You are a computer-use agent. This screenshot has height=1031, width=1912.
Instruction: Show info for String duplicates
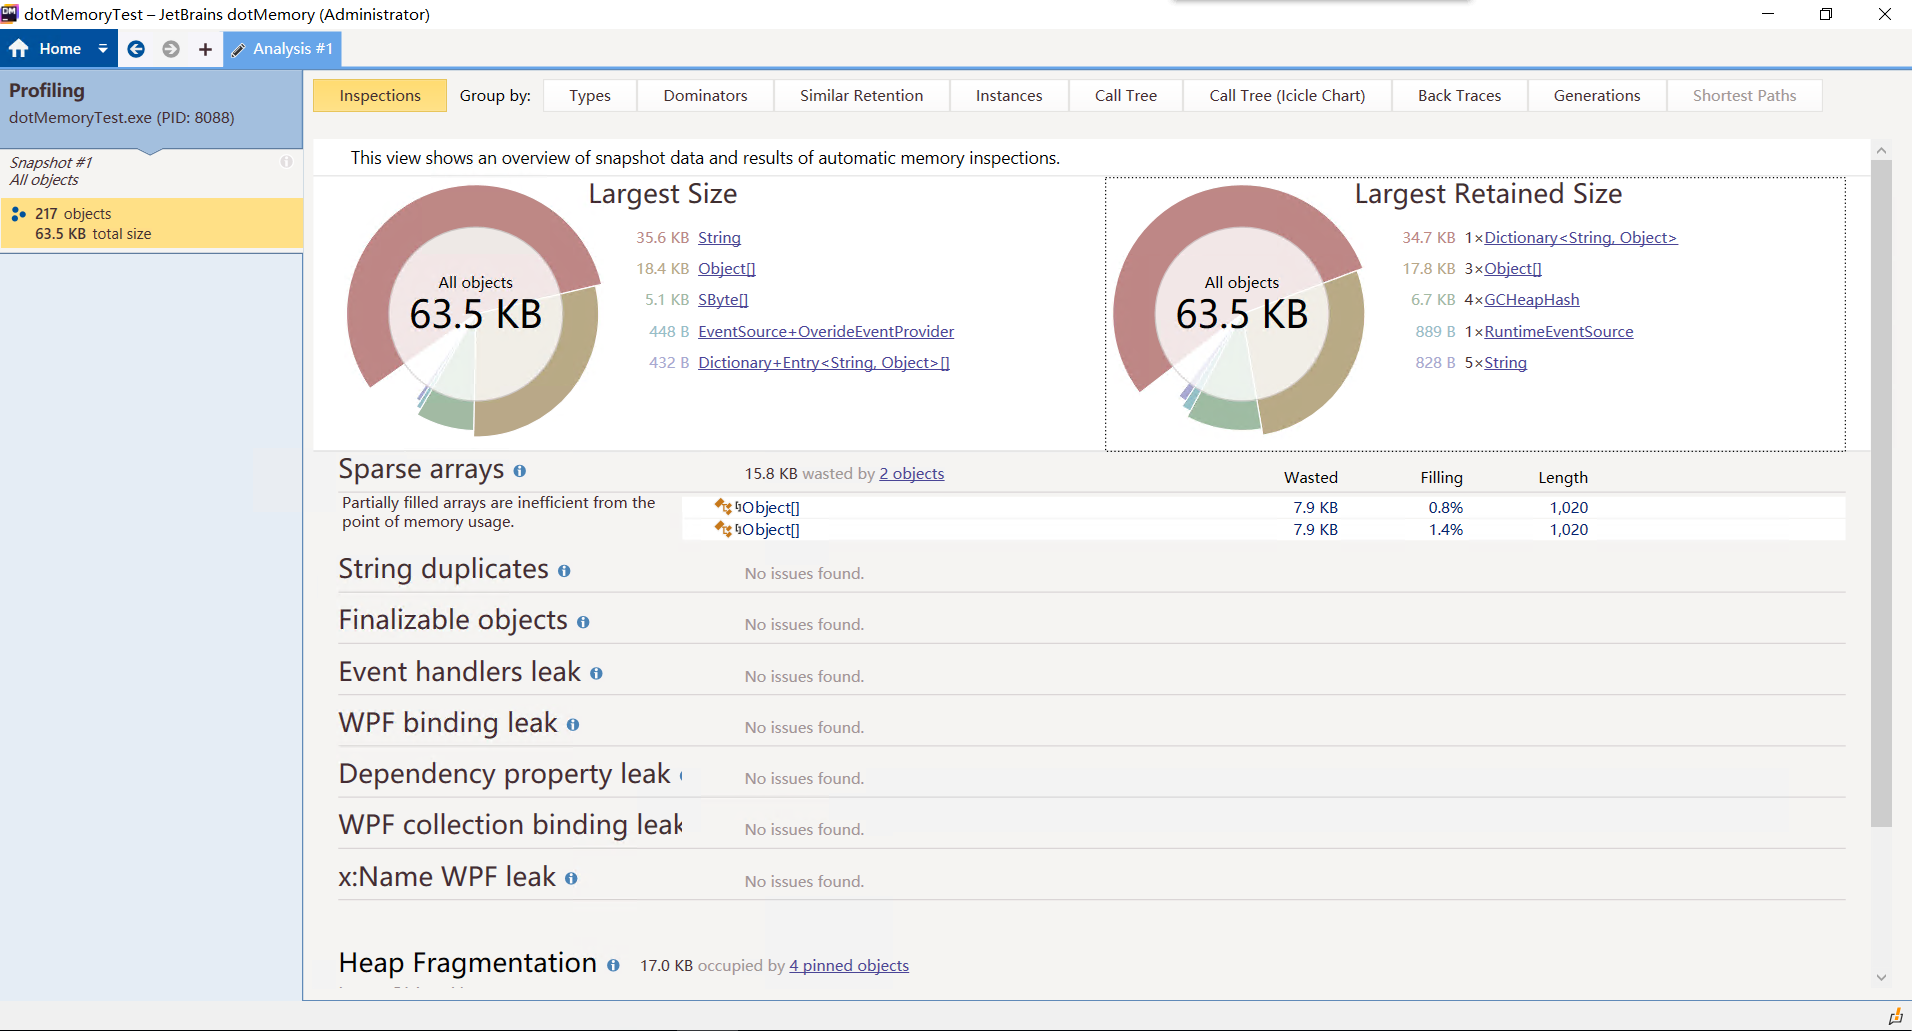coord(564,571)
